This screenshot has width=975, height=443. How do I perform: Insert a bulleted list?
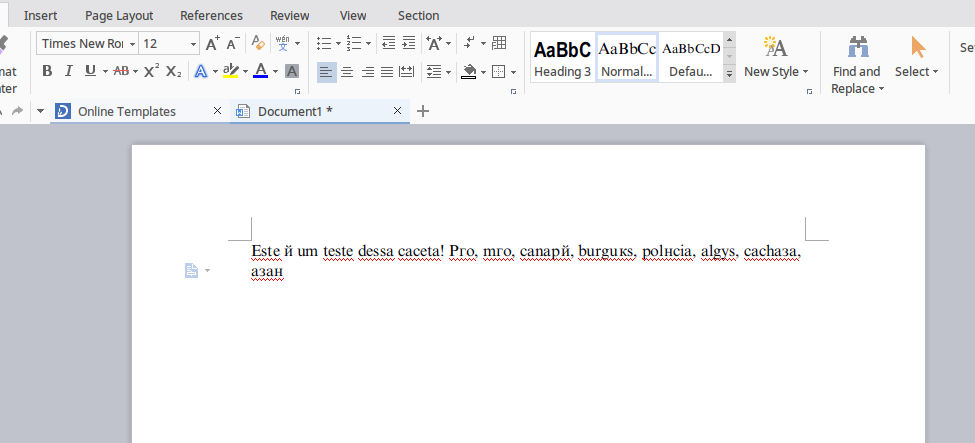pos(324,43)
